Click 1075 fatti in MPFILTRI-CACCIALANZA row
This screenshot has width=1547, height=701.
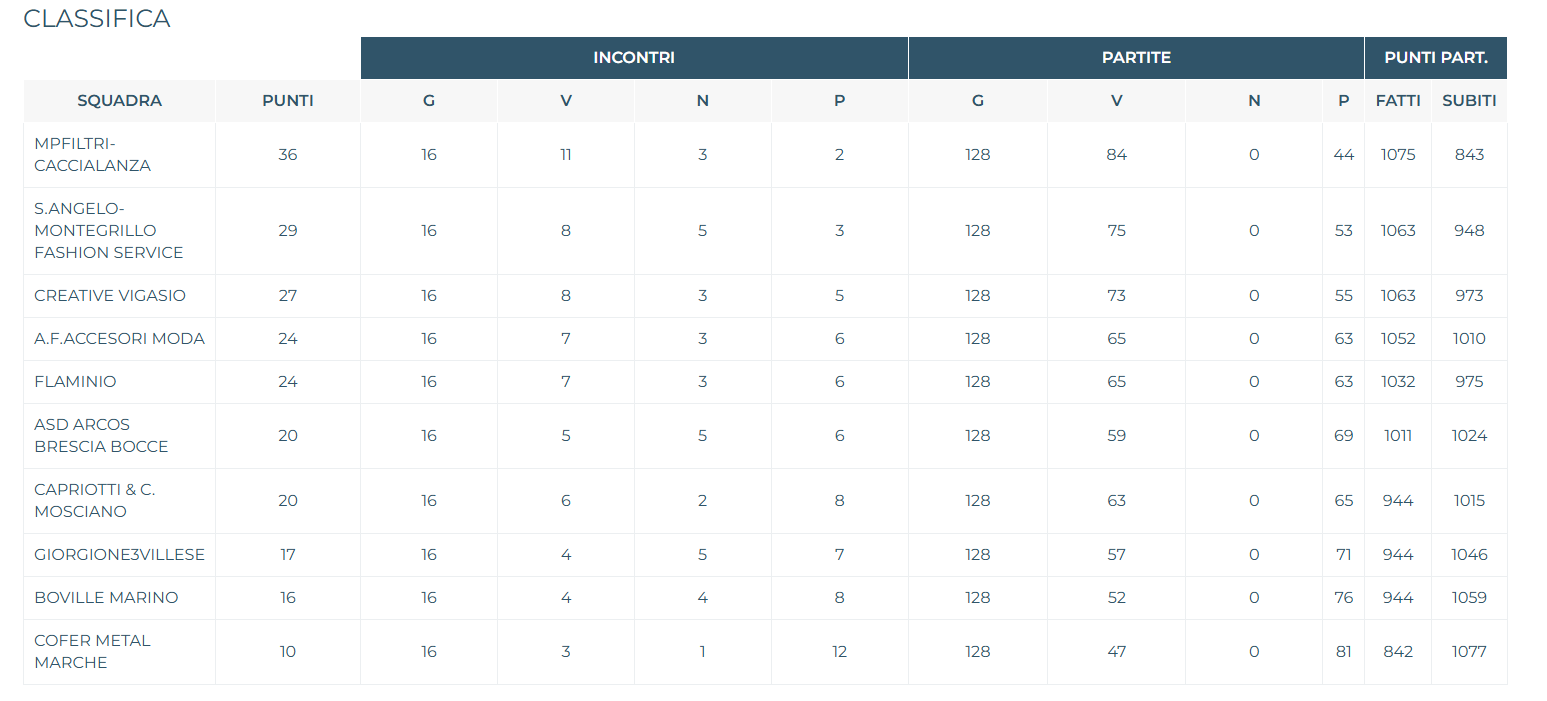[x=1398, y=155]
